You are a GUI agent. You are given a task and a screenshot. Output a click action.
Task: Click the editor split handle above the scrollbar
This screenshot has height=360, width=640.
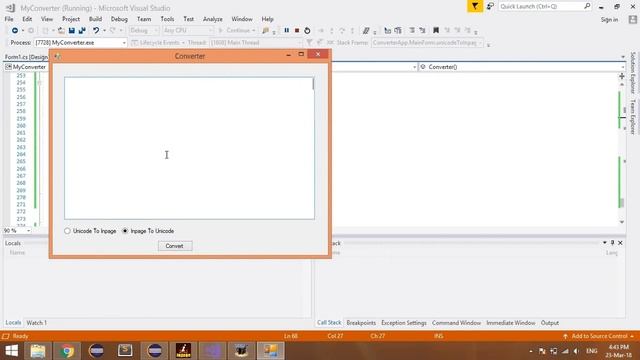pos(622,76)
